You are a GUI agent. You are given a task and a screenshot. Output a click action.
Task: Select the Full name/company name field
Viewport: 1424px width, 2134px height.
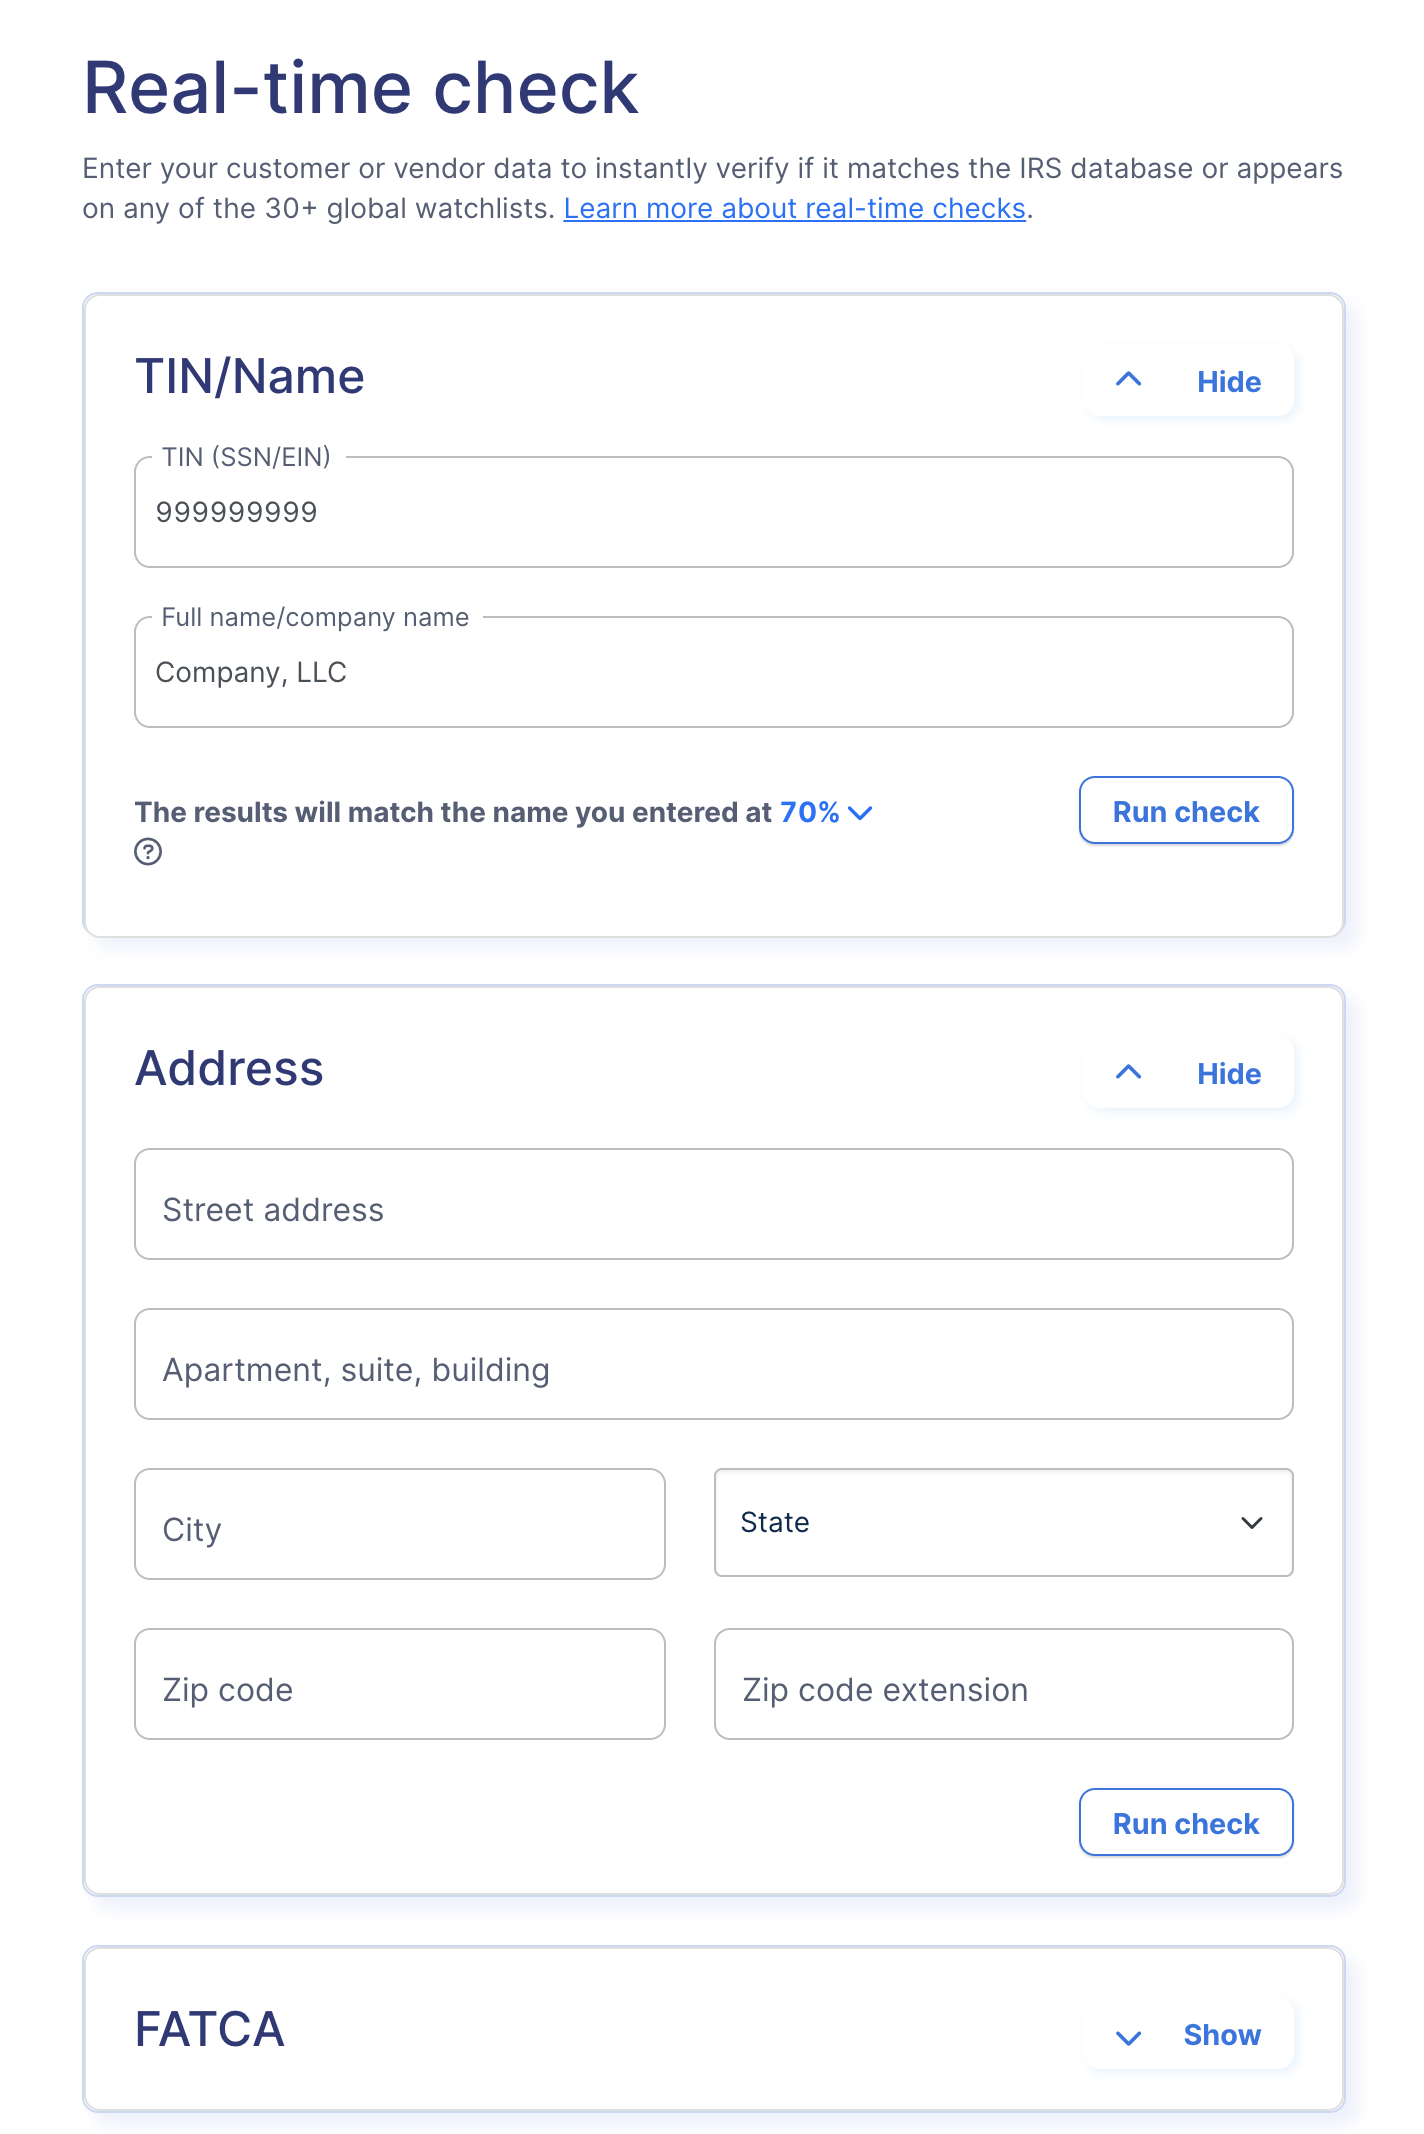(x=714, y=672)
